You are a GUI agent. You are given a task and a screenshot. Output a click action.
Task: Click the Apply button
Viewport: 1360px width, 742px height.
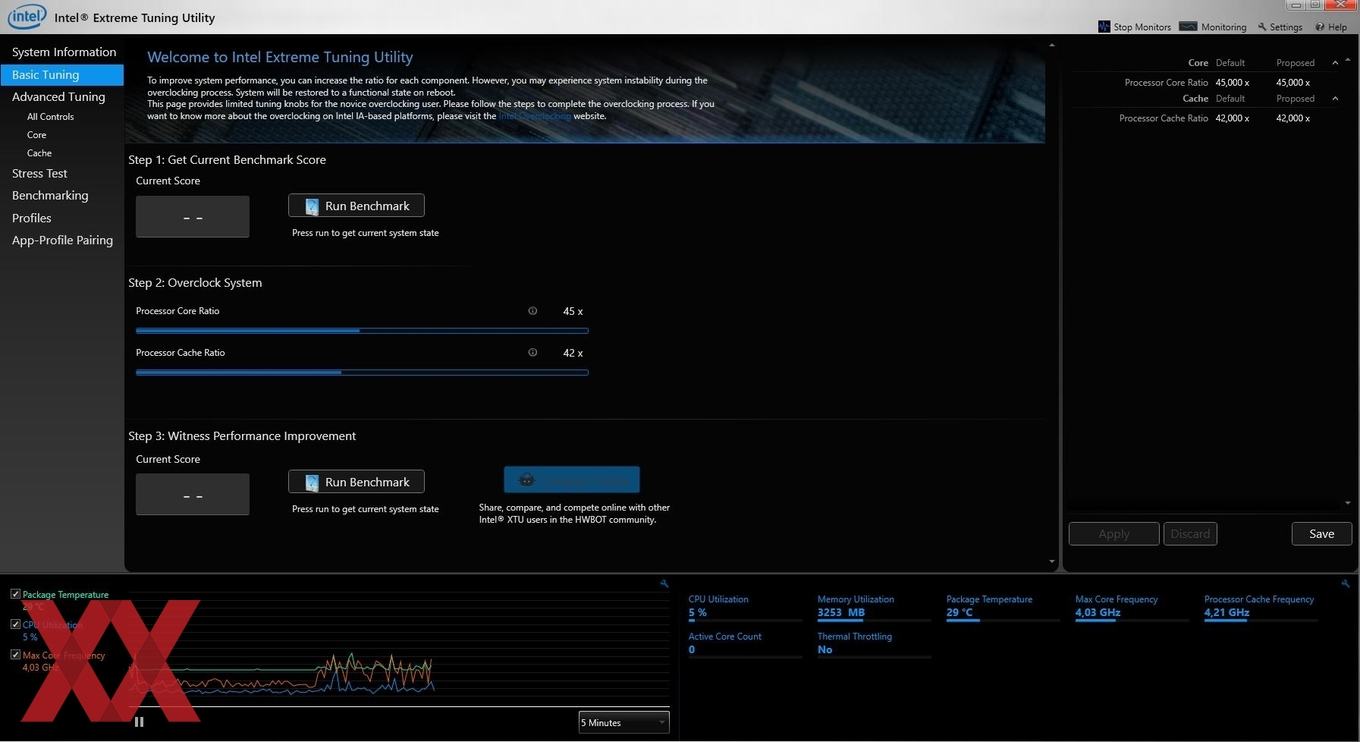tap(1114, 534)
